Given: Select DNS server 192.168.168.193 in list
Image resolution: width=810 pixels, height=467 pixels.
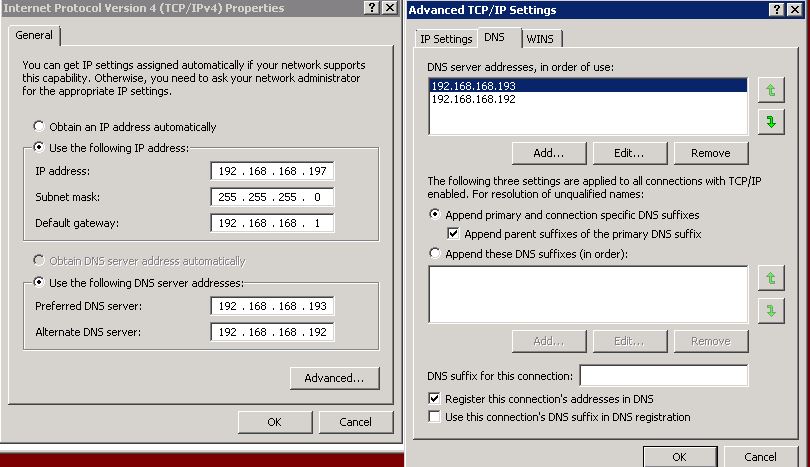Looking at the screenshot, I should tap(588, 86).
